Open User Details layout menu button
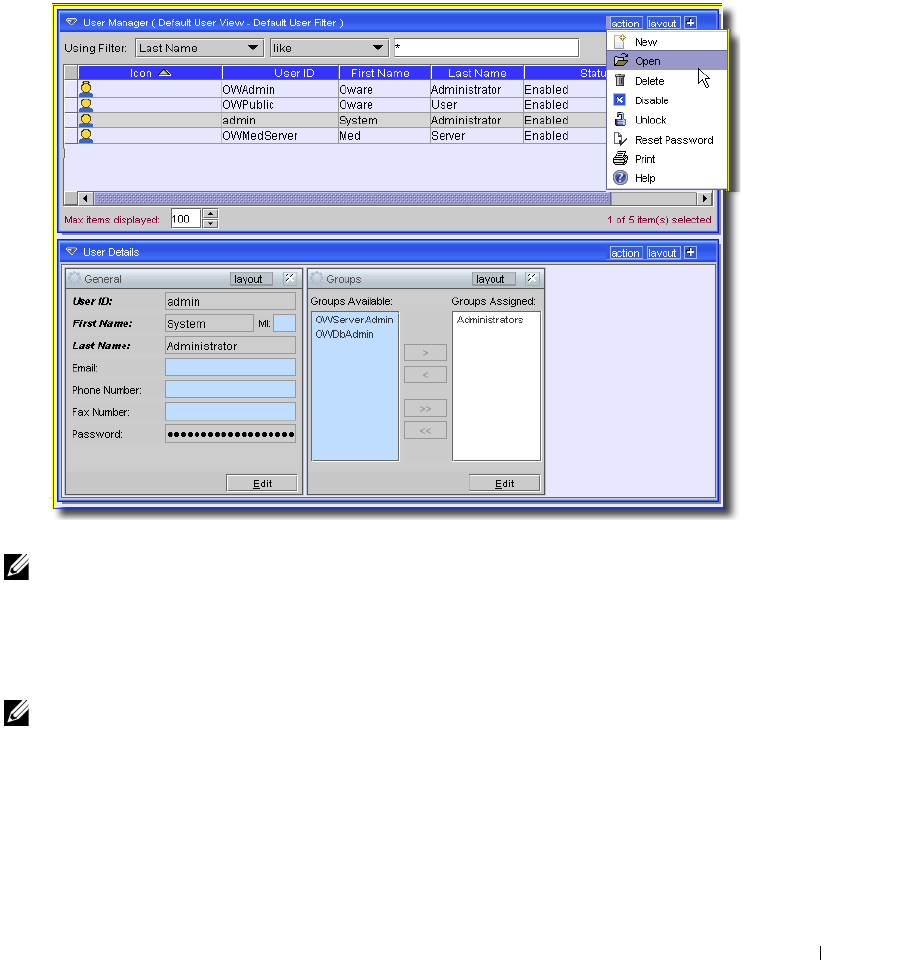The width and height of the screenshot is (900, 960). (662, 252)
